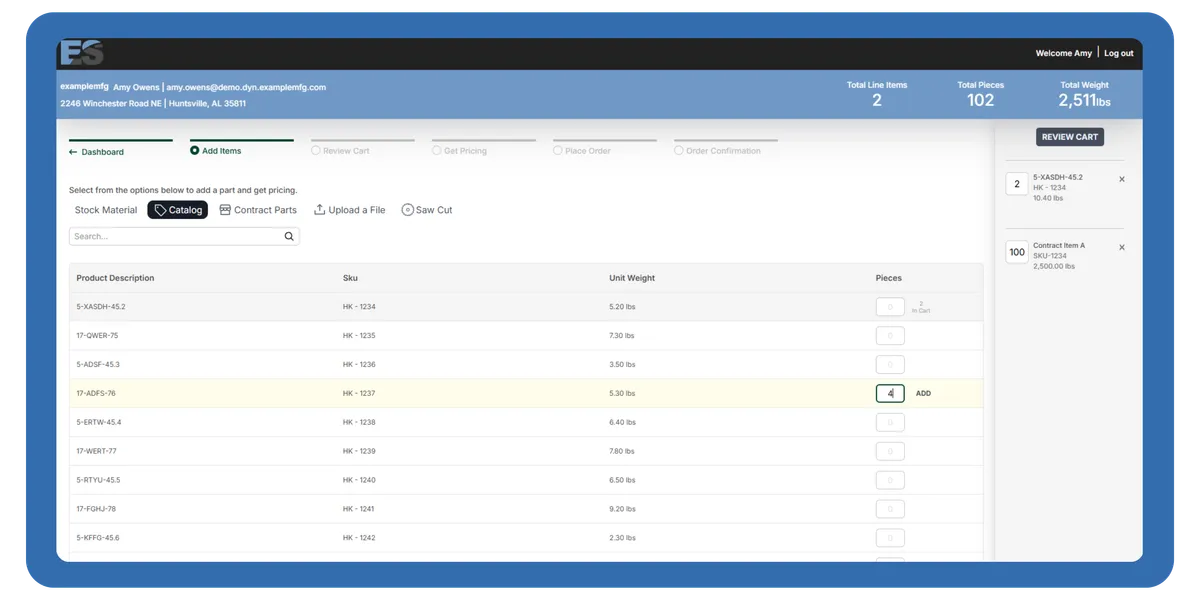Click pieces field for 5-RTYU-45.5
Viewport: 1200px width, 600px height.
tap(890, 481)
